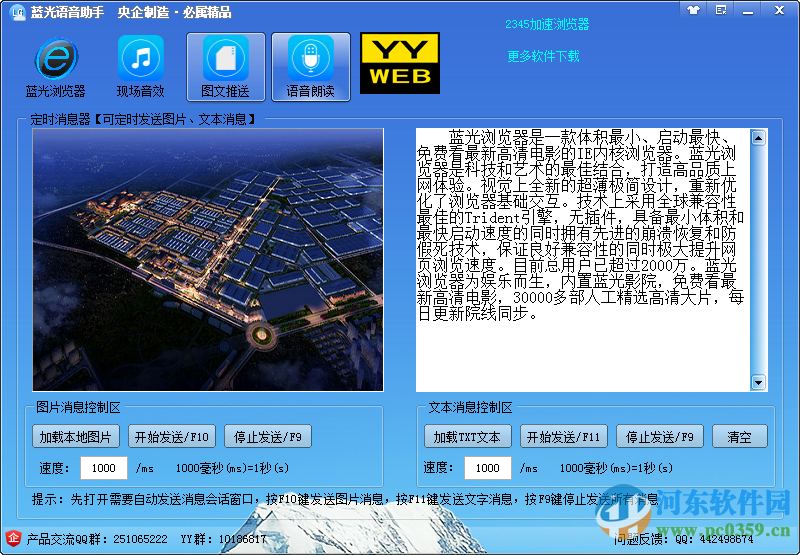Open 2345加速浏览器 link
Image resolution: width=800 pixels, height=555 pixels.
click(547, 24)
